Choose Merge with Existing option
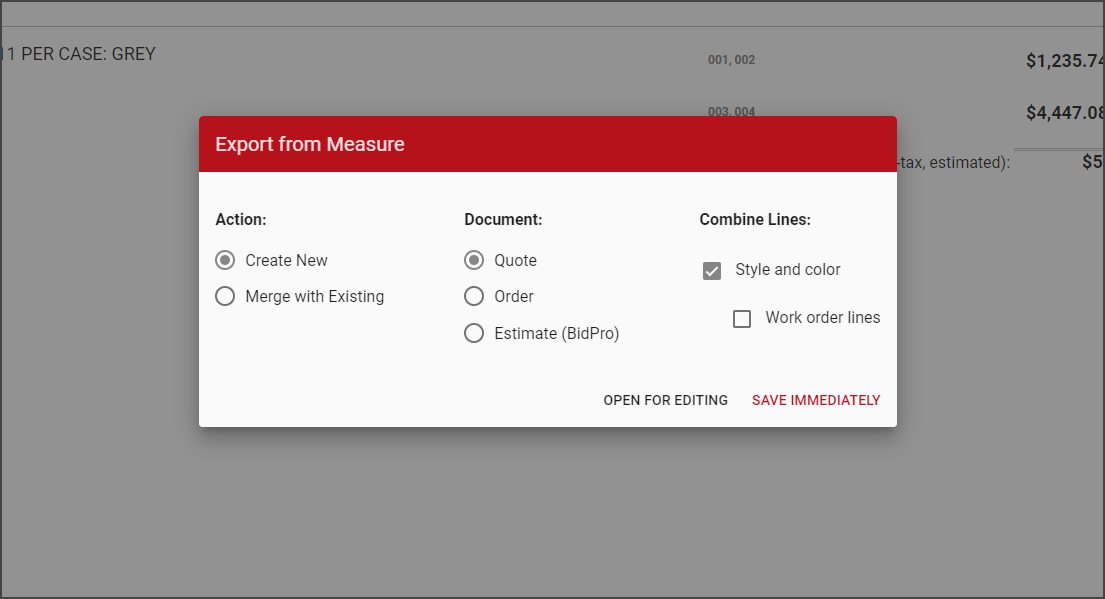1105x599 pixels. click(x=224, y=296)
